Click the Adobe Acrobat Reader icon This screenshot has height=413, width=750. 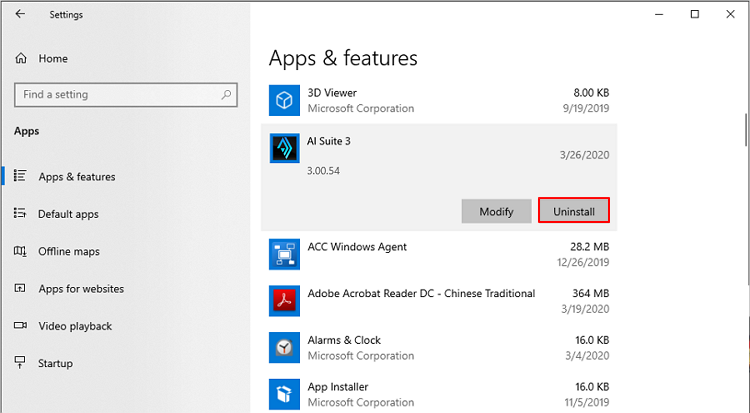tap(284, 301)
